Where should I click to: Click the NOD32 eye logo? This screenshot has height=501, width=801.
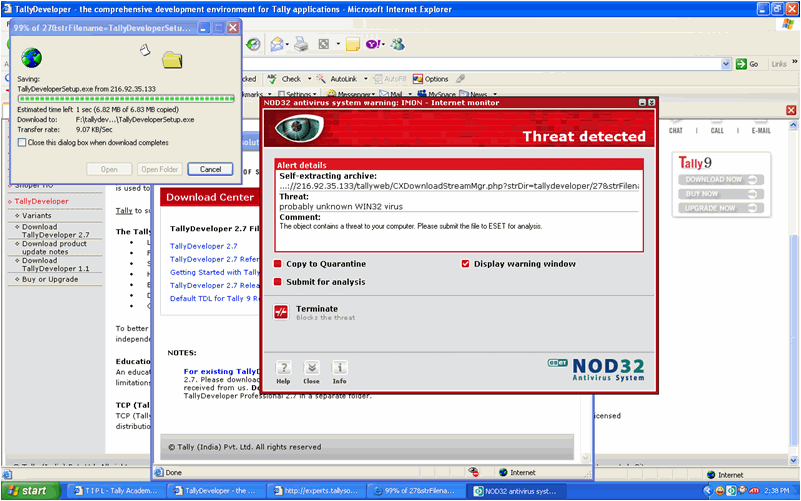[299, 128]
